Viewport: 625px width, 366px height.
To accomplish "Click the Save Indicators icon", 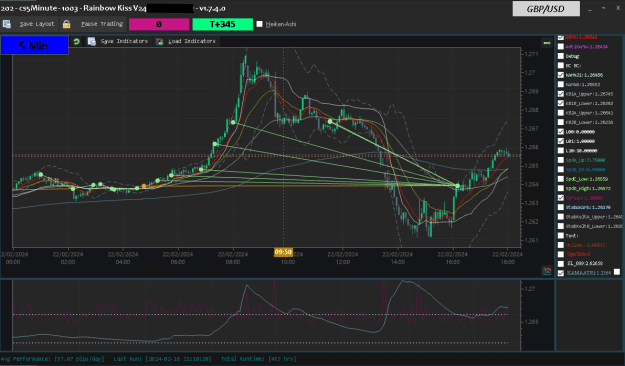I will pyautogui.click(x=92, y=41).
